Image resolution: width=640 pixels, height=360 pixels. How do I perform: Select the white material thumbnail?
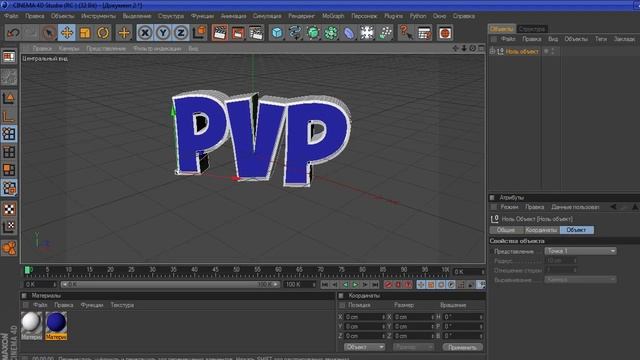pos(31,322)
